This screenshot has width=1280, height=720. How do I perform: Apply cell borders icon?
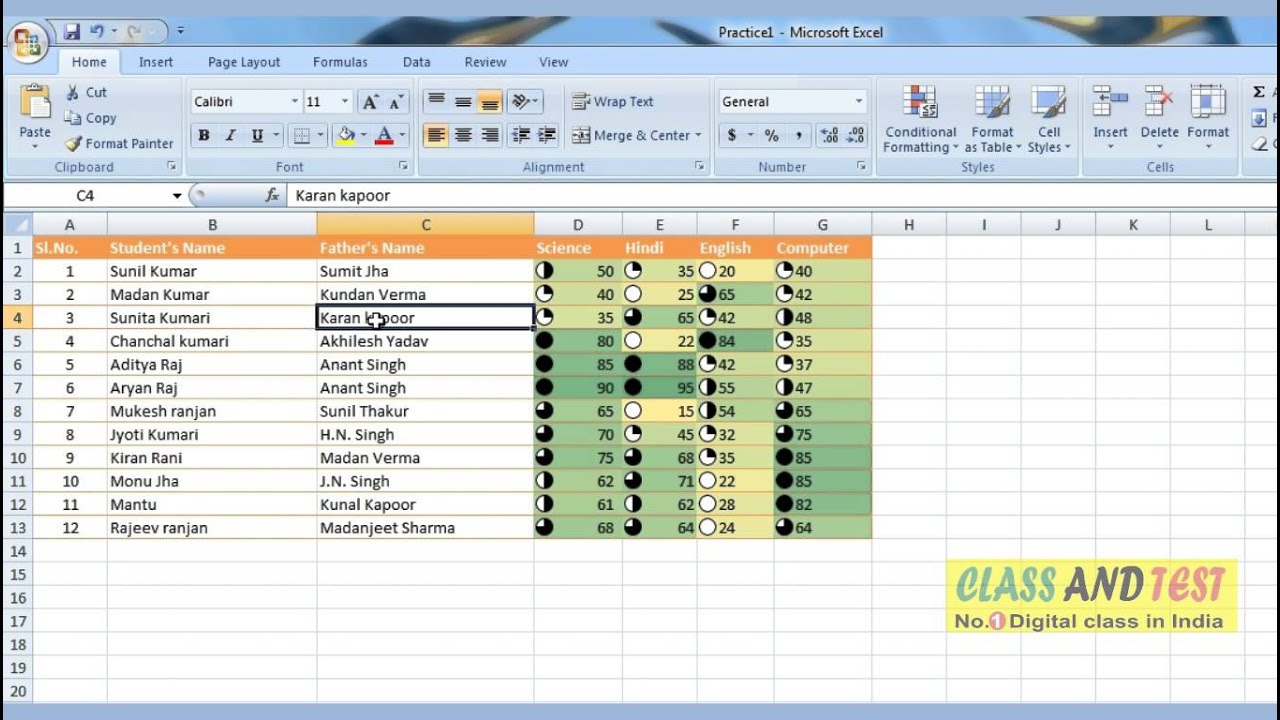301,135
